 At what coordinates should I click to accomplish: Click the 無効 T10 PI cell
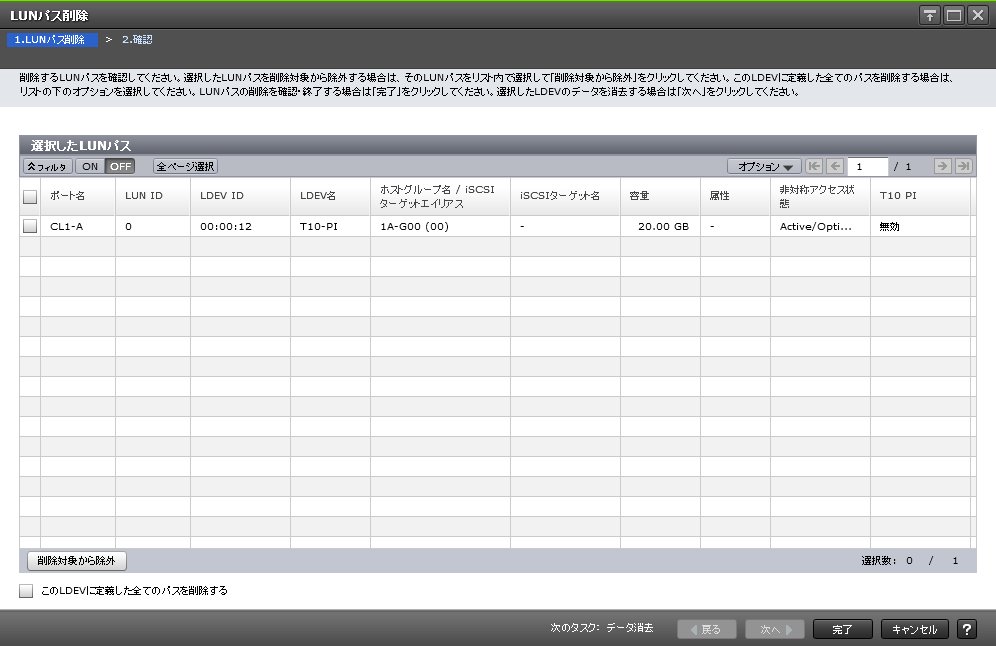tap(920, 226)
